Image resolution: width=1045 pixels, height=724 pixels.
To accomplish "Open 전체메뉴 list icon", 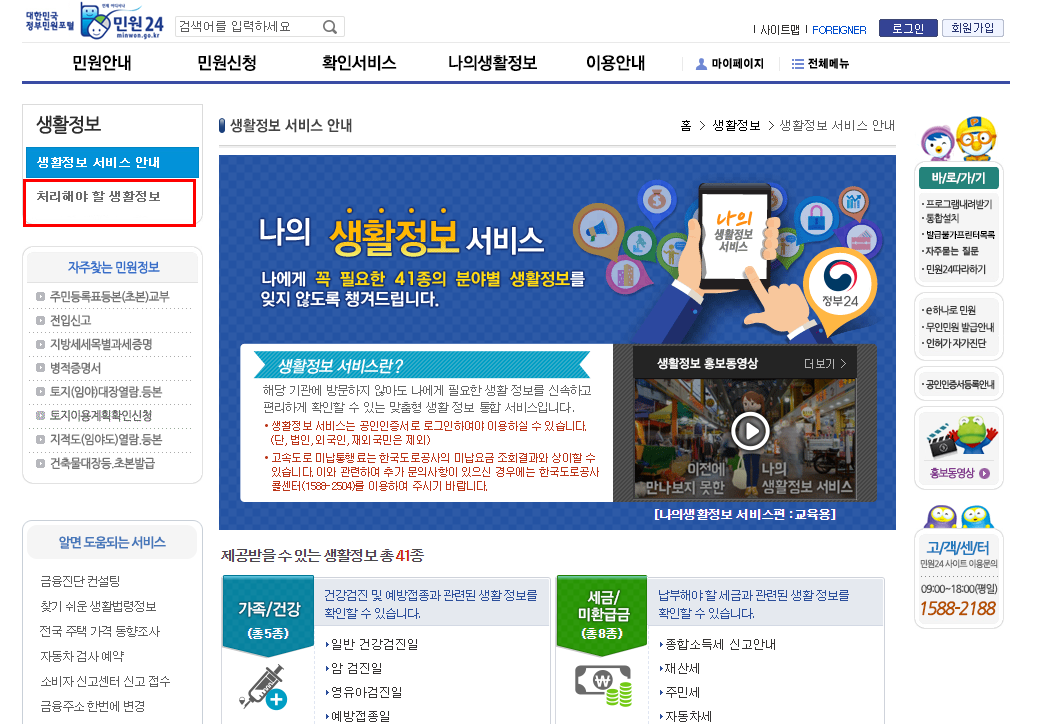I will 797,64.
